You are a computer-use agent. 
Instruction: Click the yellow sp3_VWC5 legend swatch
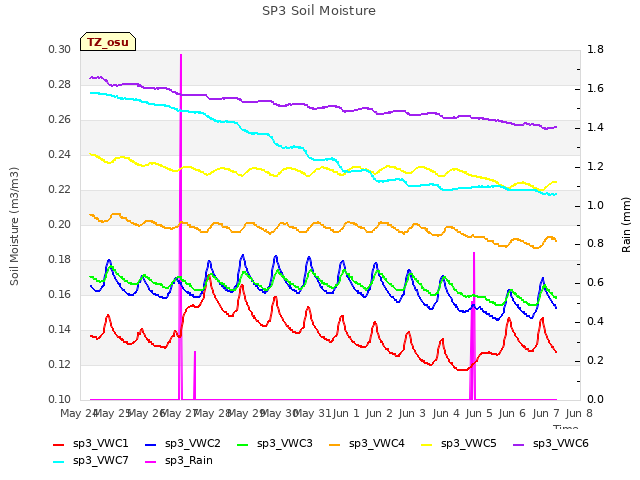[427, 444]
